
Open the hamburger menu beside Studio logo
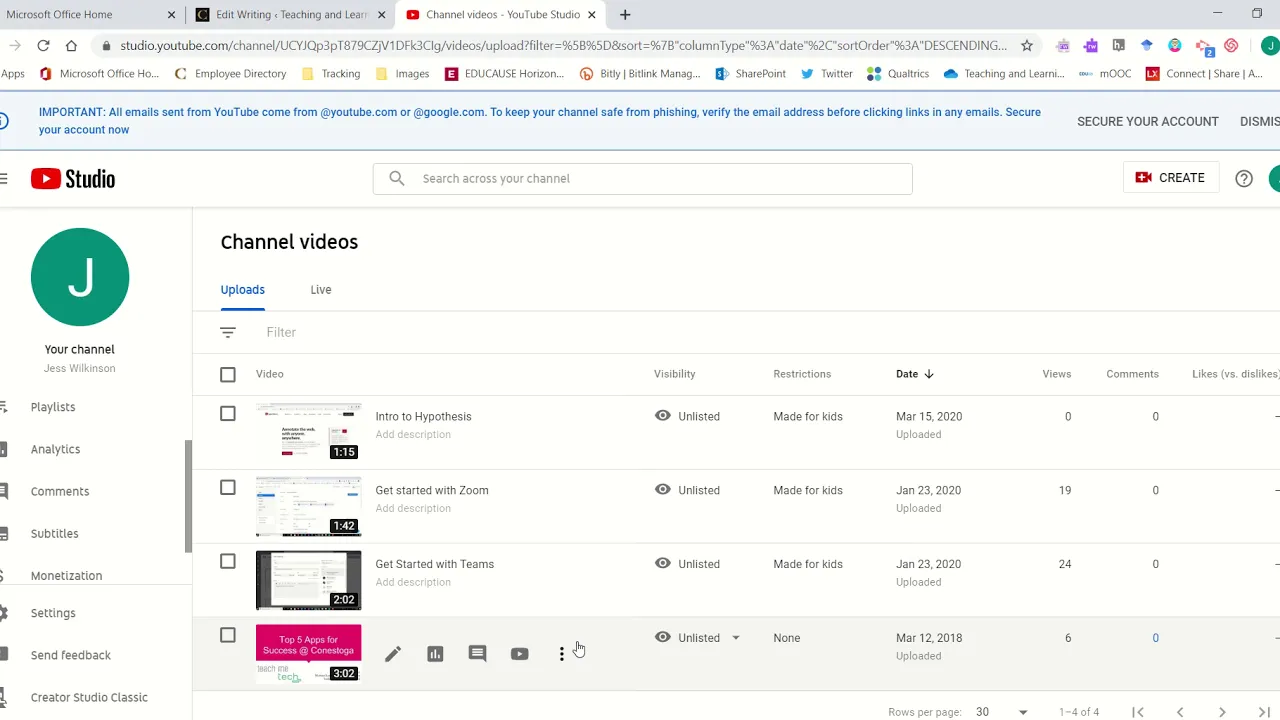(x=4, y=179)
